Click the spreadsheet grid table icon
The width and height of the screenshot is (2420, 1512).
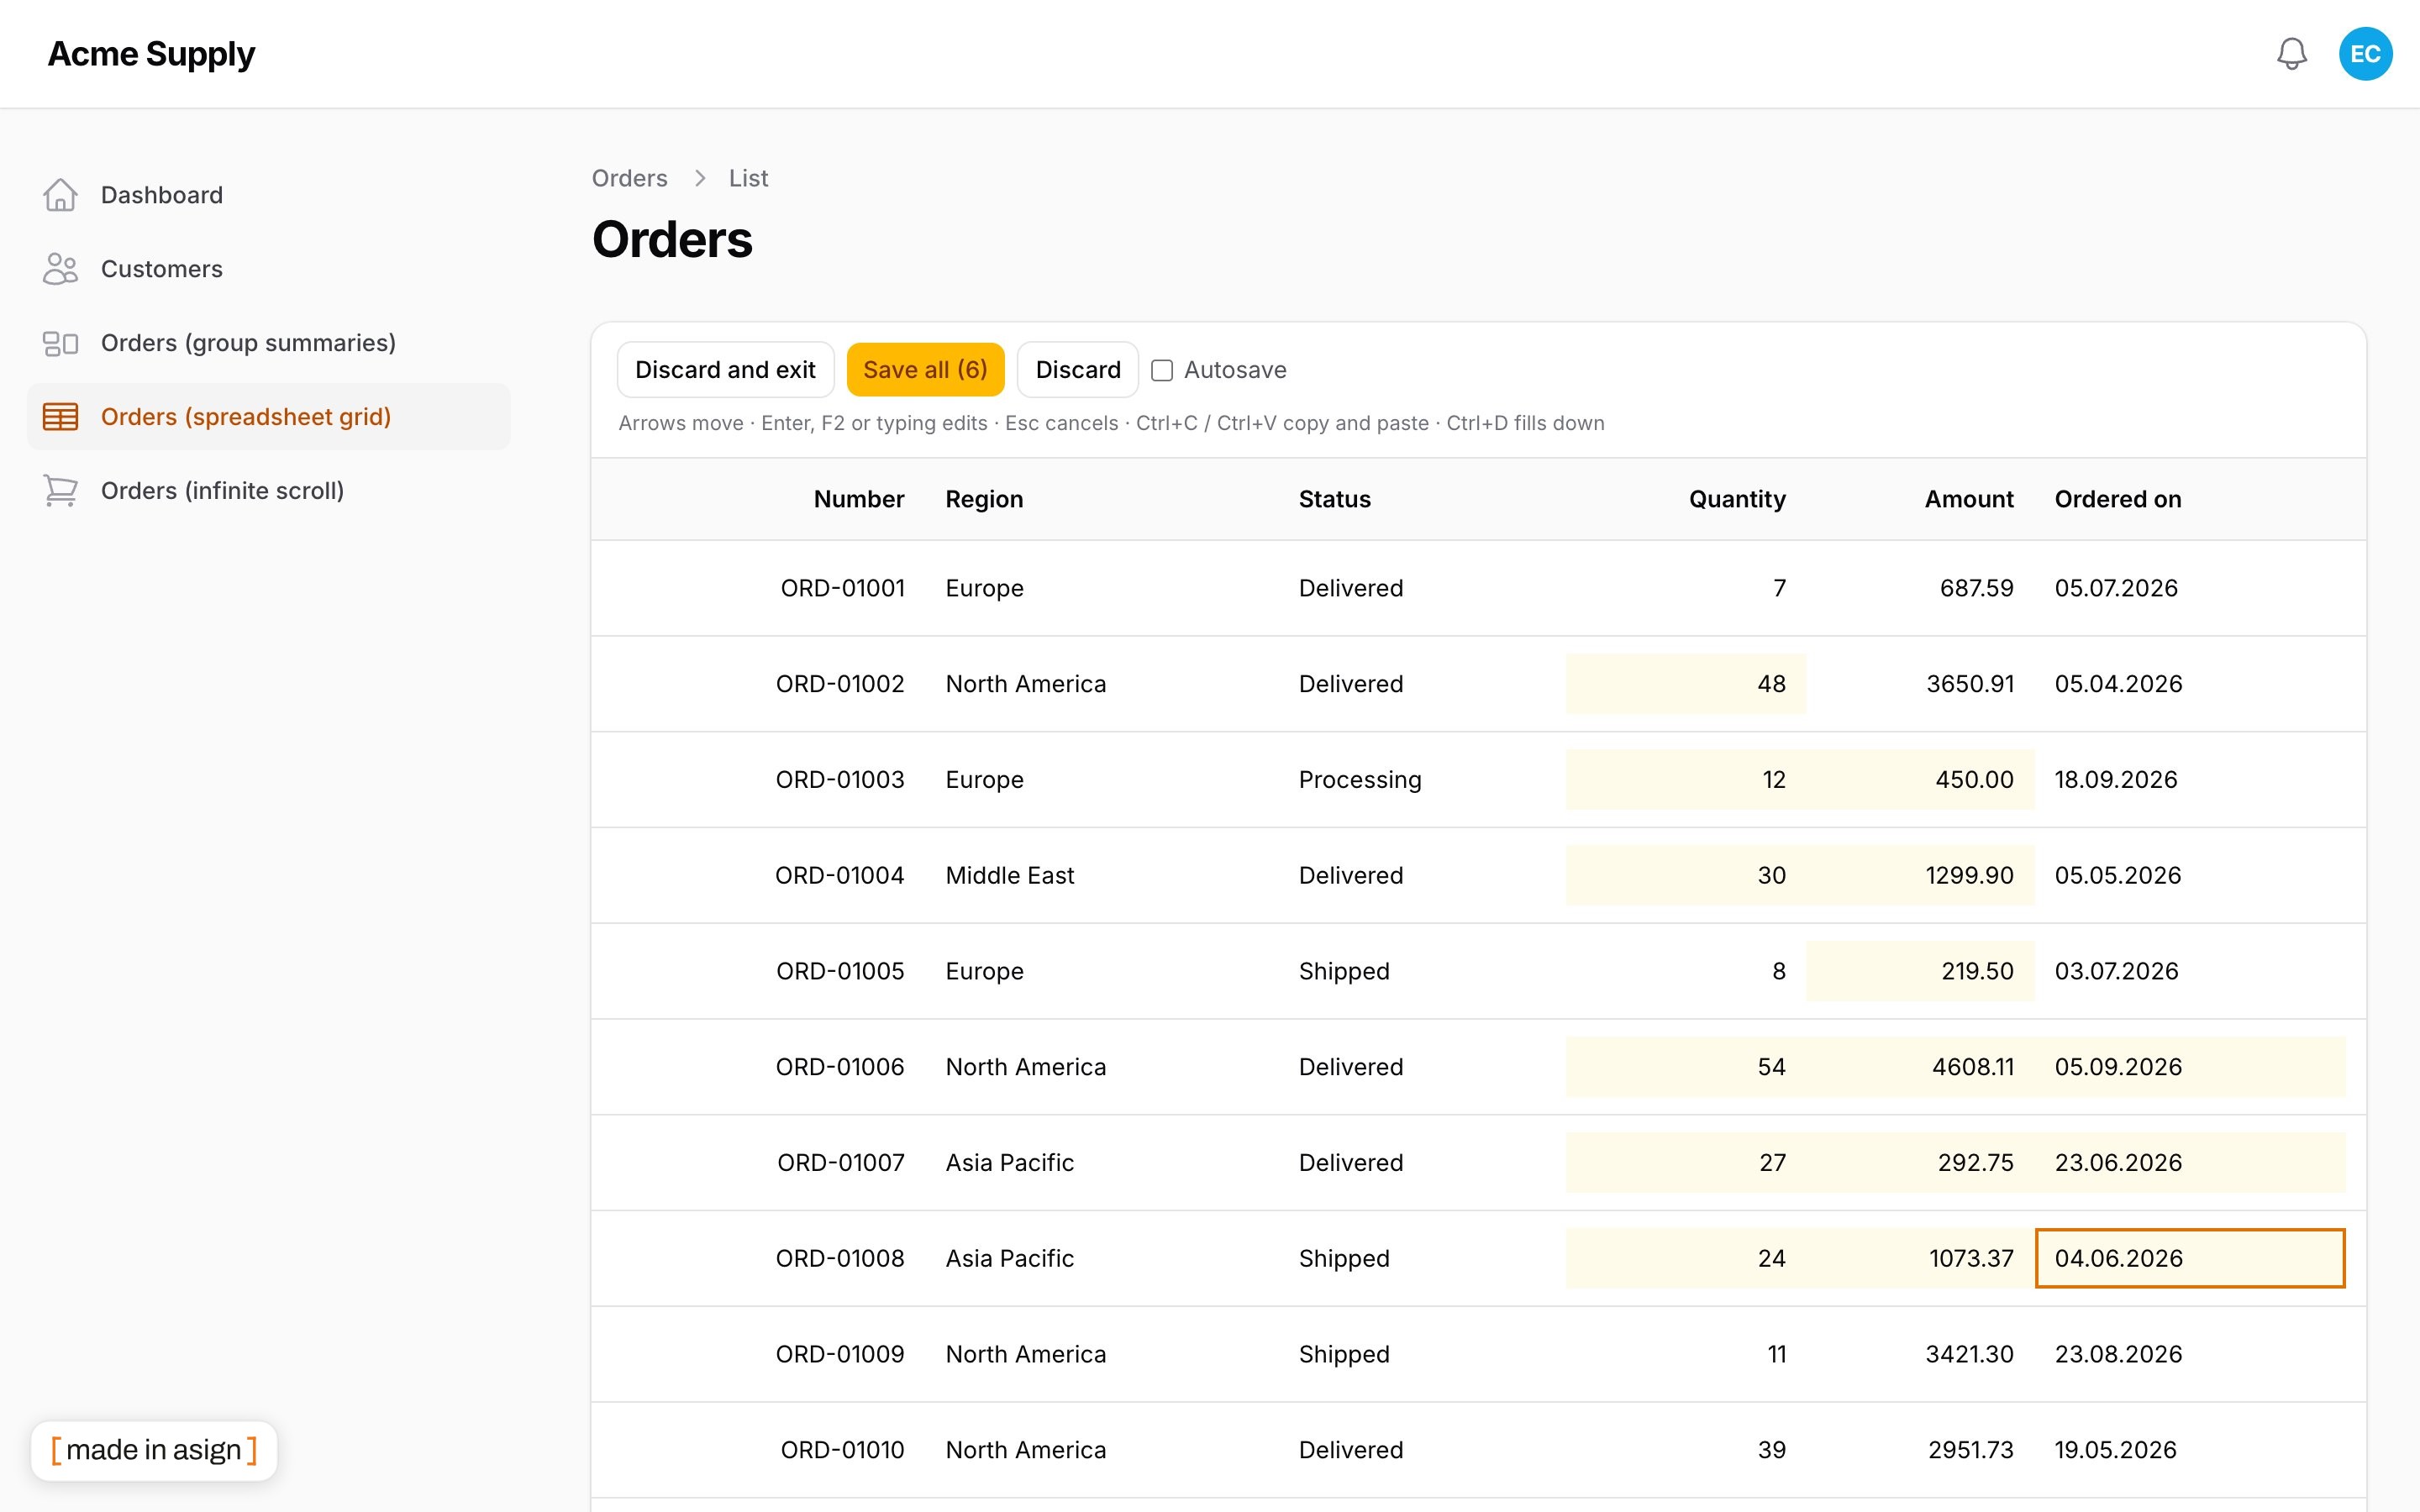pos(60,417)
